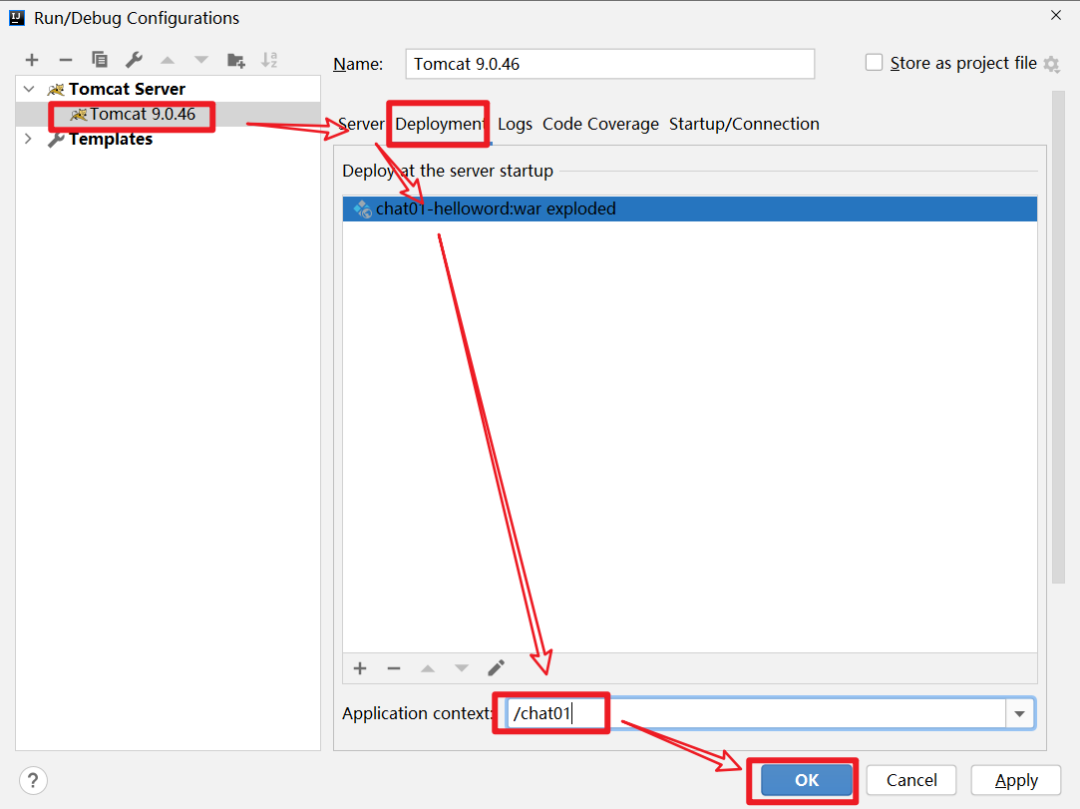The width and height of the screenshot is (1080, 809).
Task: Move configuration up in left toolbar
Action: (167, 61)
